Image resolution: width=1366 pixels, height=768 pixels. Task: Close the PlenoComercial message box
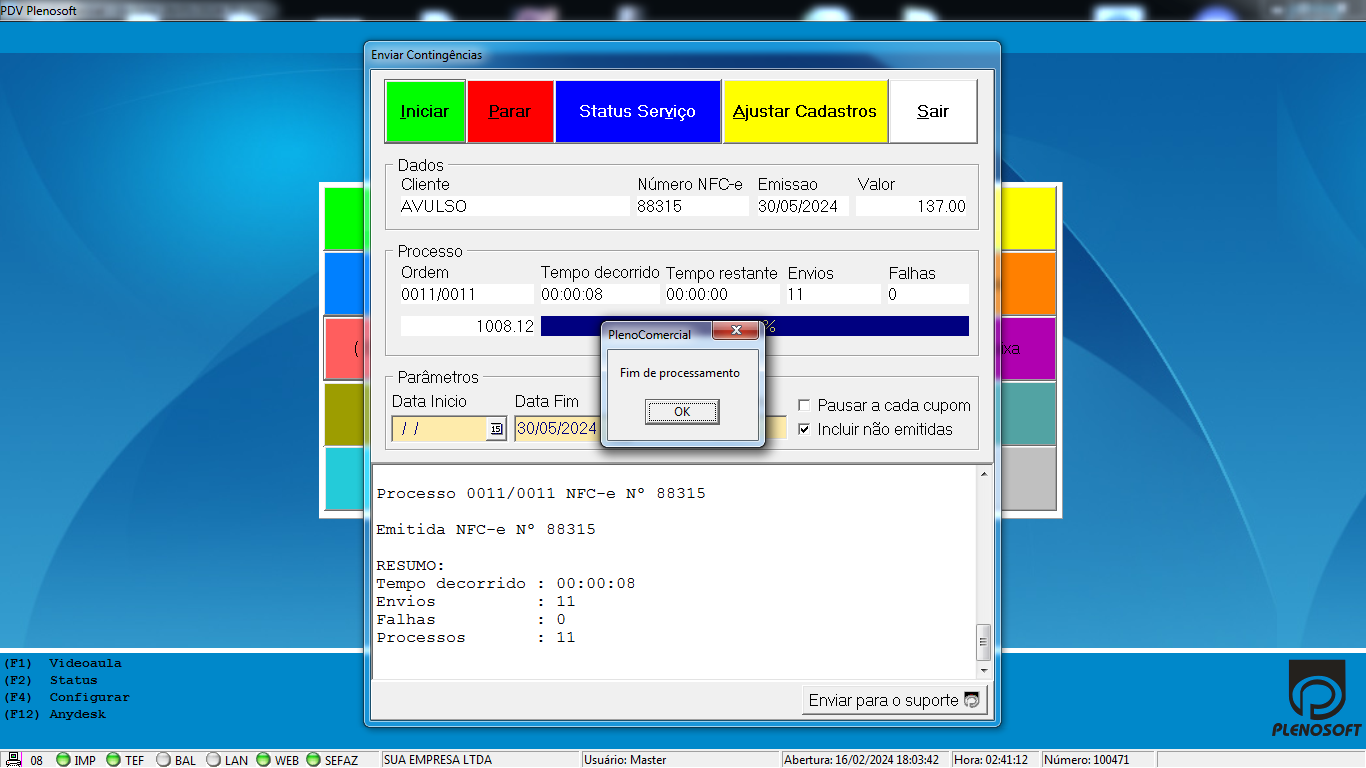pyautogui.click(x=737, y=331)
